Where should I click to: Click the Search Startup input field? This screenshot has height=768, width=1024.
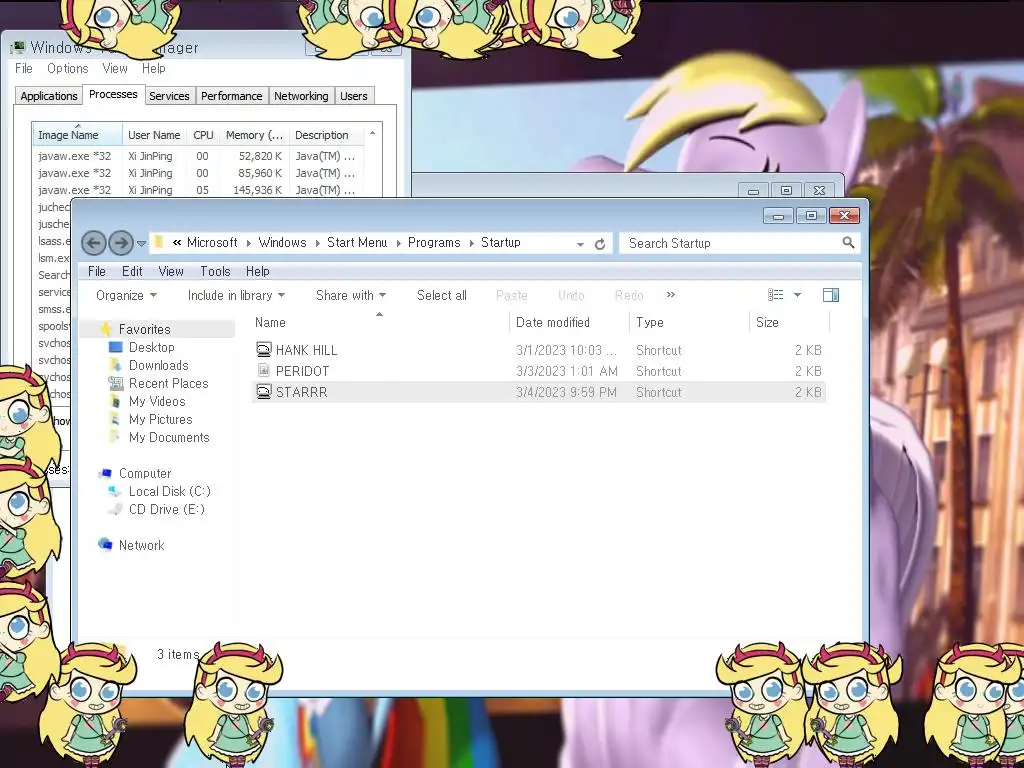tap(731, 244)
